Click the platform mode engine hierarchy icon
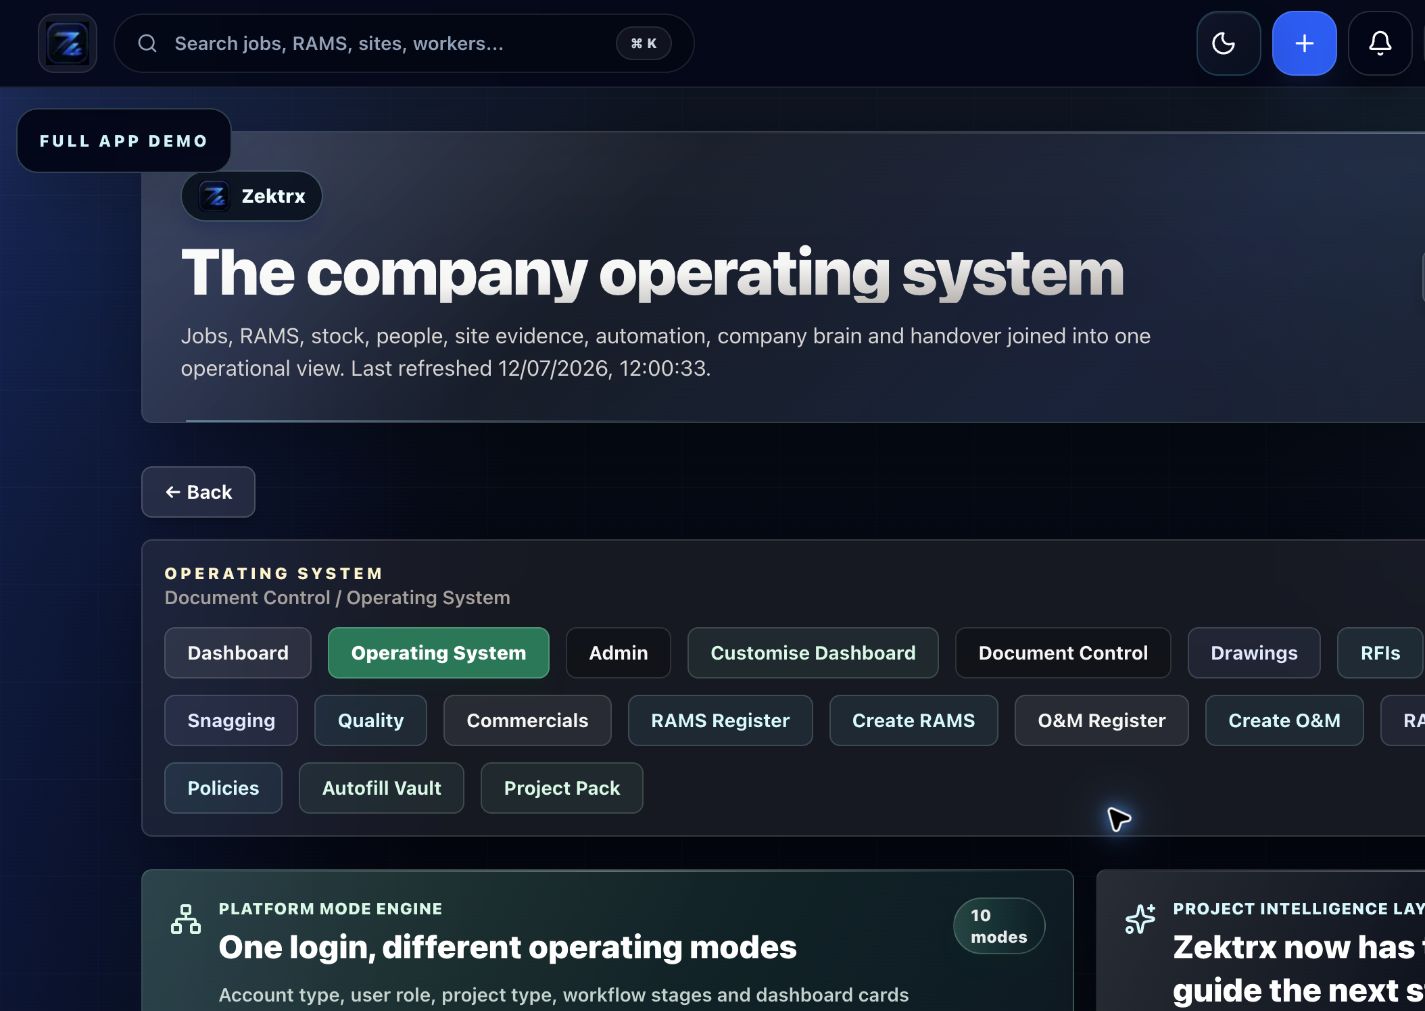Screen dimensions: 1425x1011 click(186, 919)
